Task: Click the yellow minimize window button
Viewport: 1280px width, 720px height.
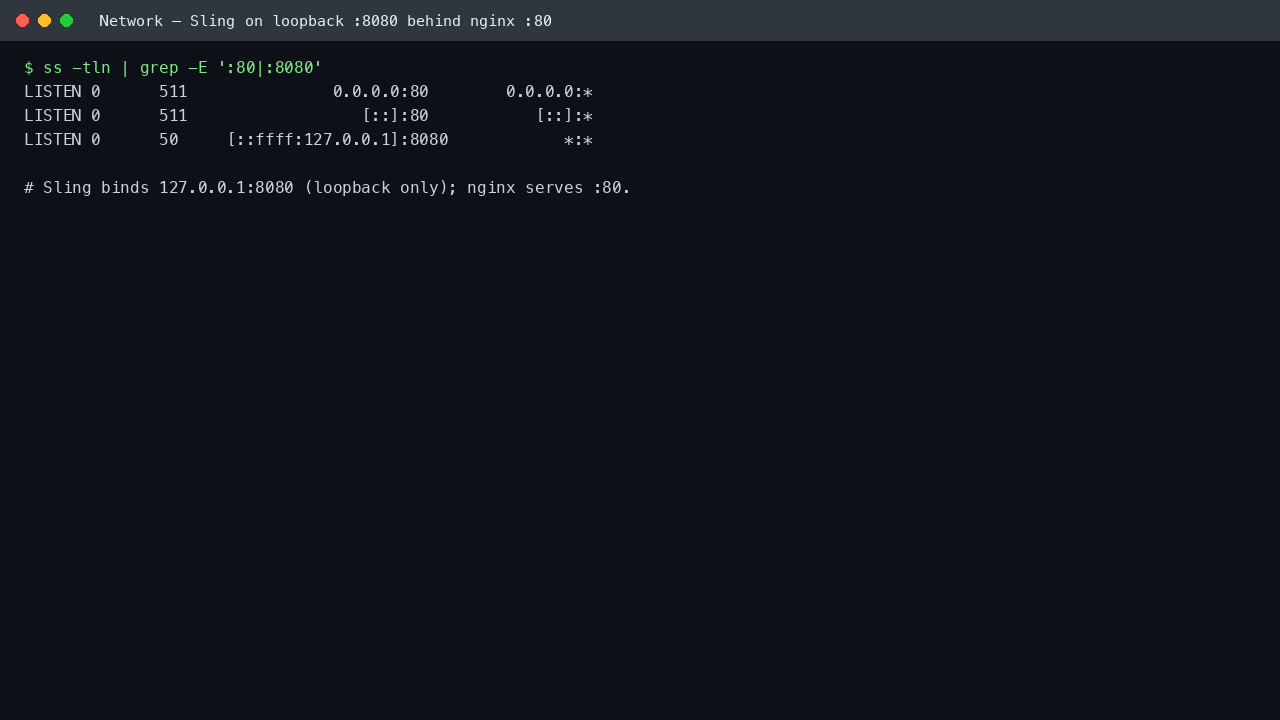Action: [x=44, y=20]
